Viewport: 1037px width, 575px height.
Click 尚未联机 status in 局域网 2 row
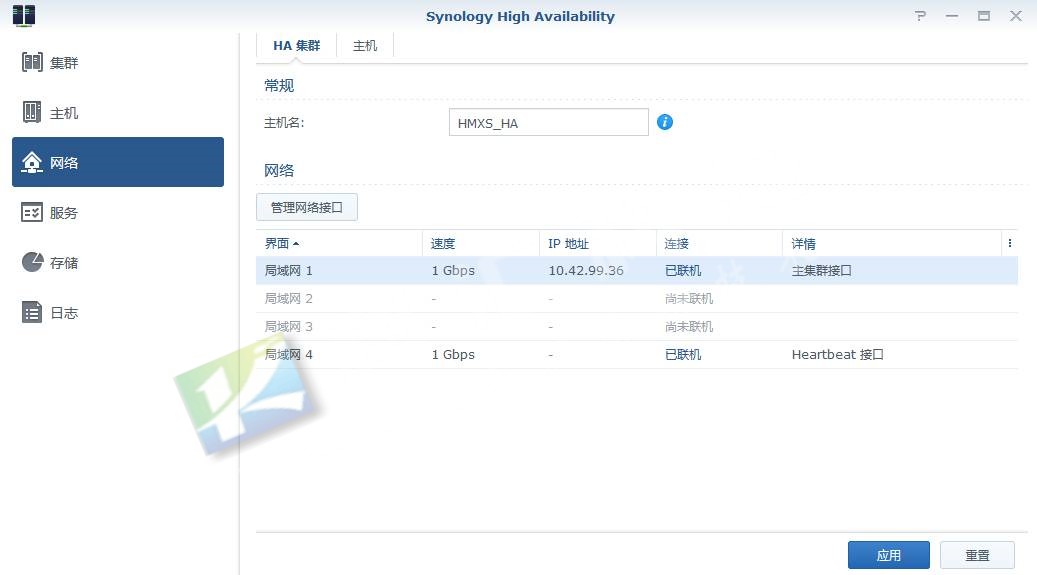tap(688, 298)
